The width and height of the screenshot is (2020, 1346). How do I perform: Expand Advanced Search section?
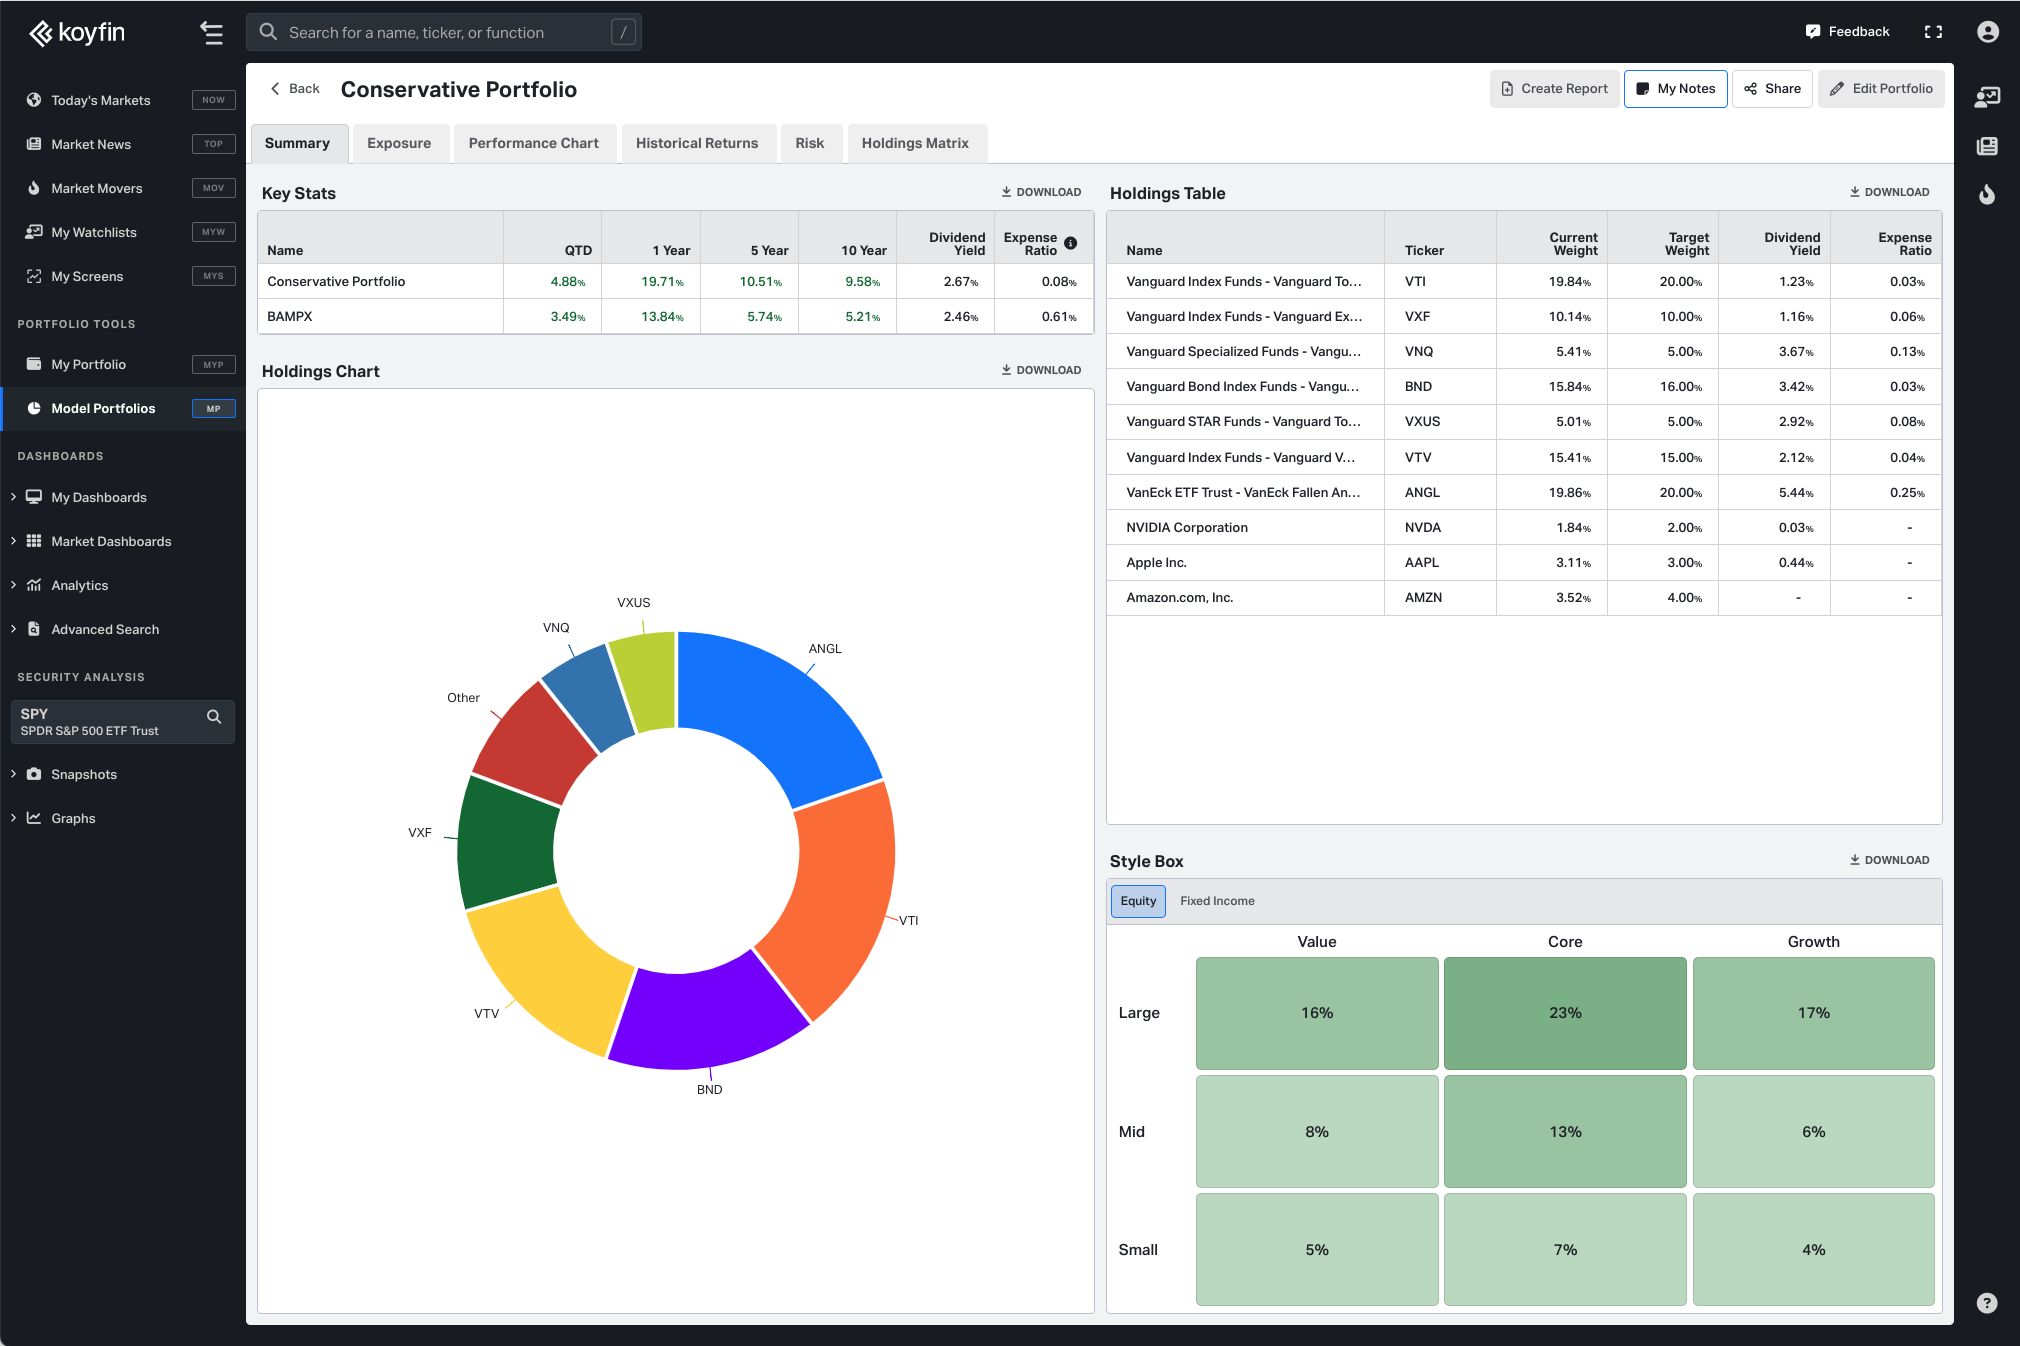pyautogui.click(x=13, y=629)
